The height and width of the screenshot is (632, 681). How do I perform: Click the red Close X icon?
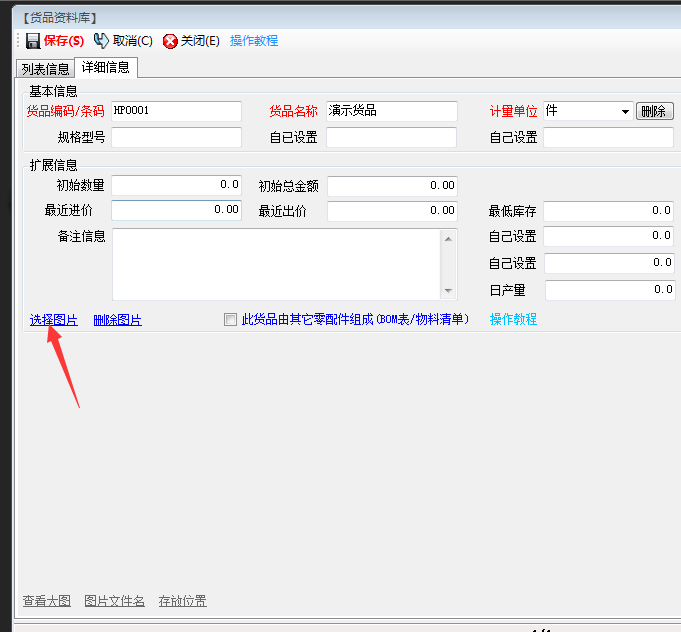[170, 41]
